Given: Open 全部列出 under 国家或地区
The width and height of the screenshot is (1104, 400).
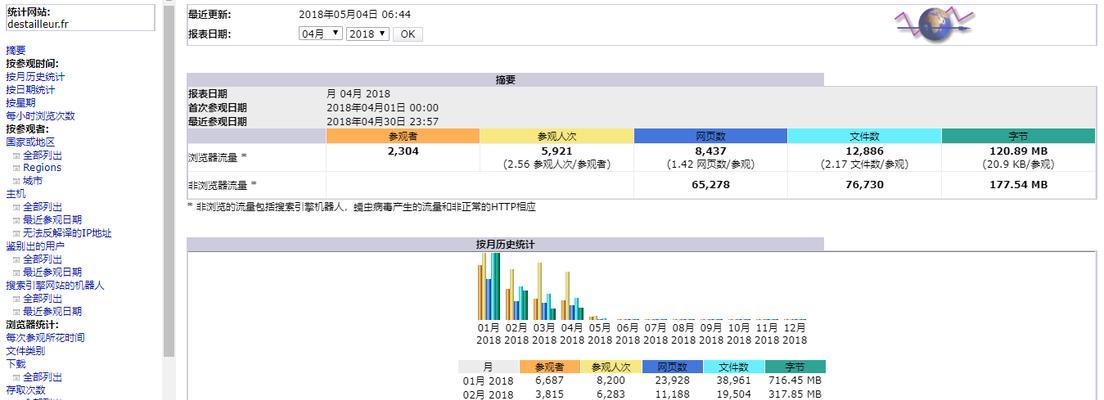Looking at the screenshot, I should point(42,155).
